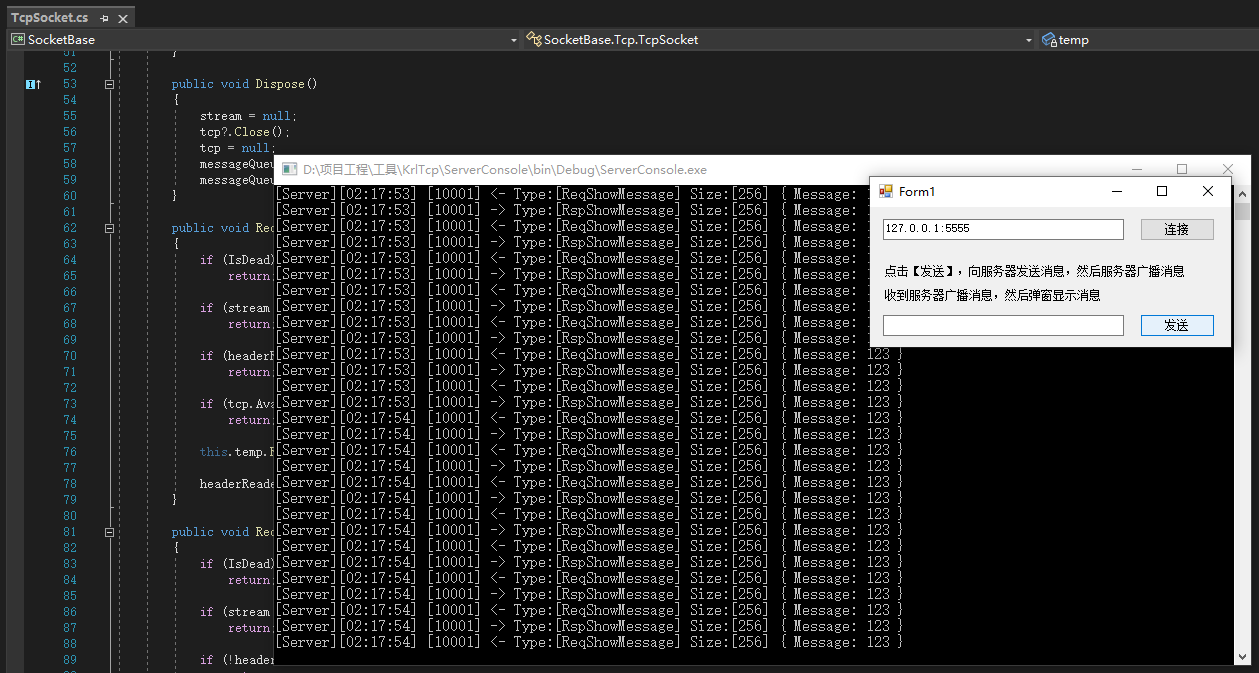The height and width of the screenshot is (673, 1259).
Task: Collapse the Dispose() method on line 53
Action: click(109, 84)
